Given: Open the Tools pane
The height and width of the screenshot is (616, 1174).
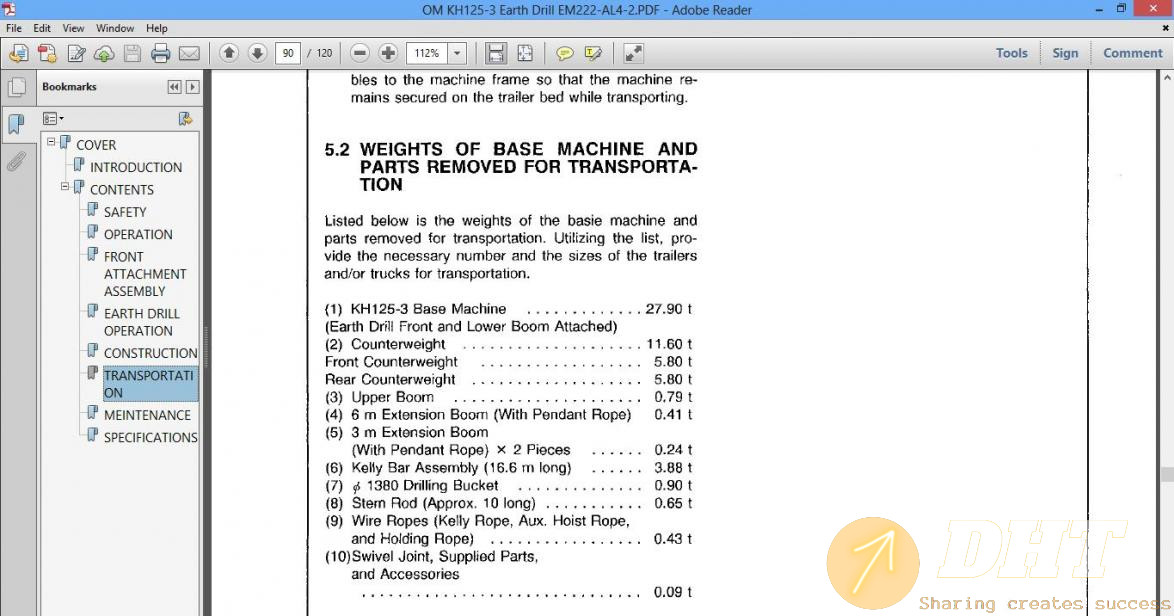Looking at the screenshot, I should (1012, 53).
